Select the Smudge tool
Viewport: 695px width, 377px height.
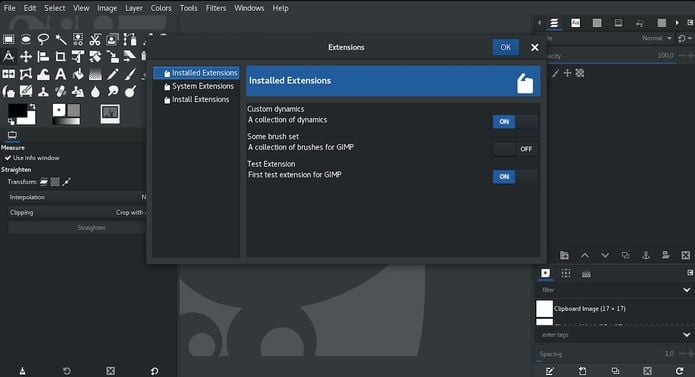tap(113, 92)
